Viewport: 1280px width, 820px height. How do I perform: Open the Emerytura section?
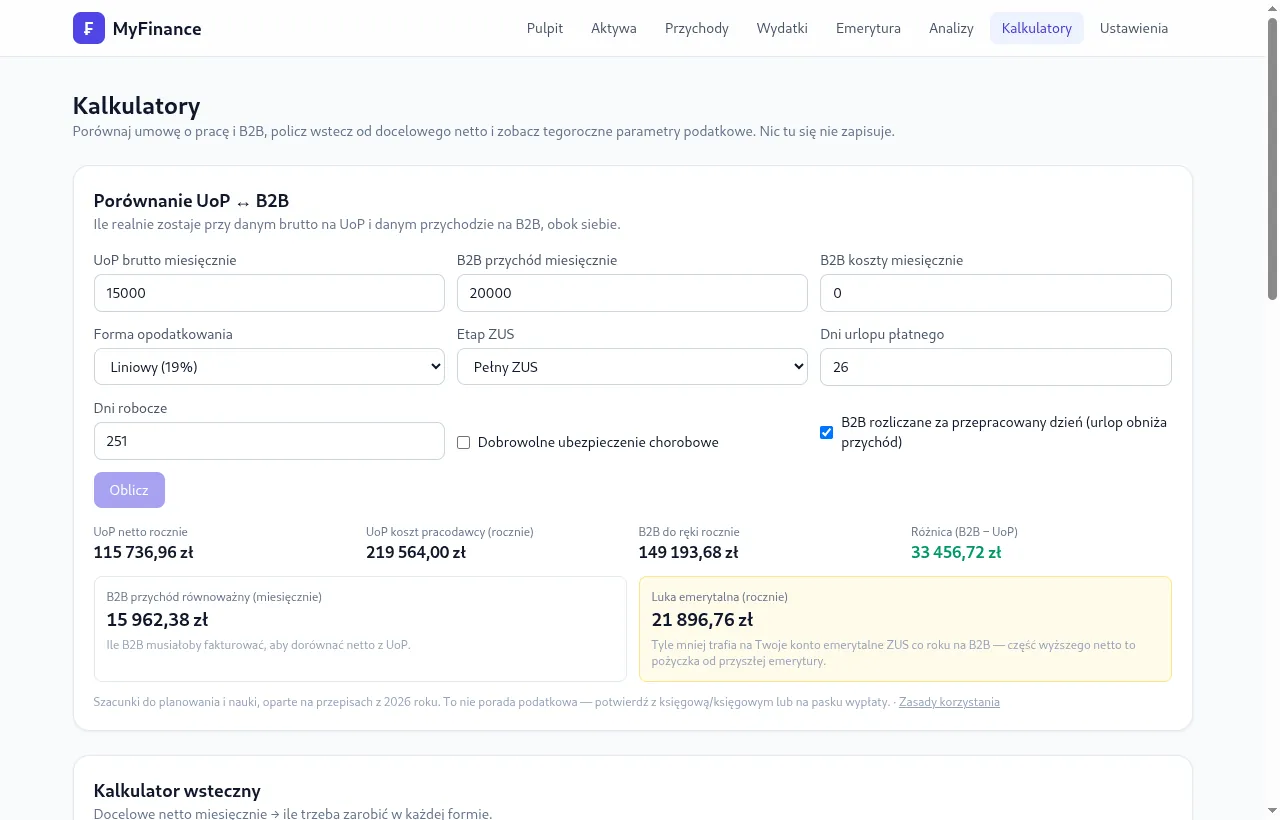868,28
